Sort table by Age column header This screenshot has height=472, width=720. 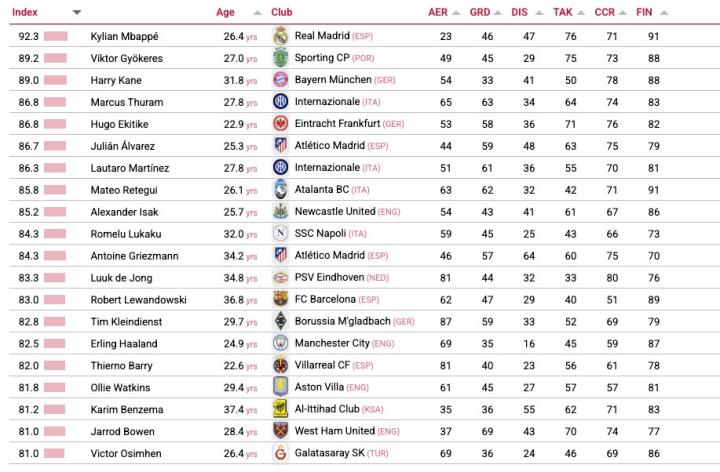coord(225,13)
